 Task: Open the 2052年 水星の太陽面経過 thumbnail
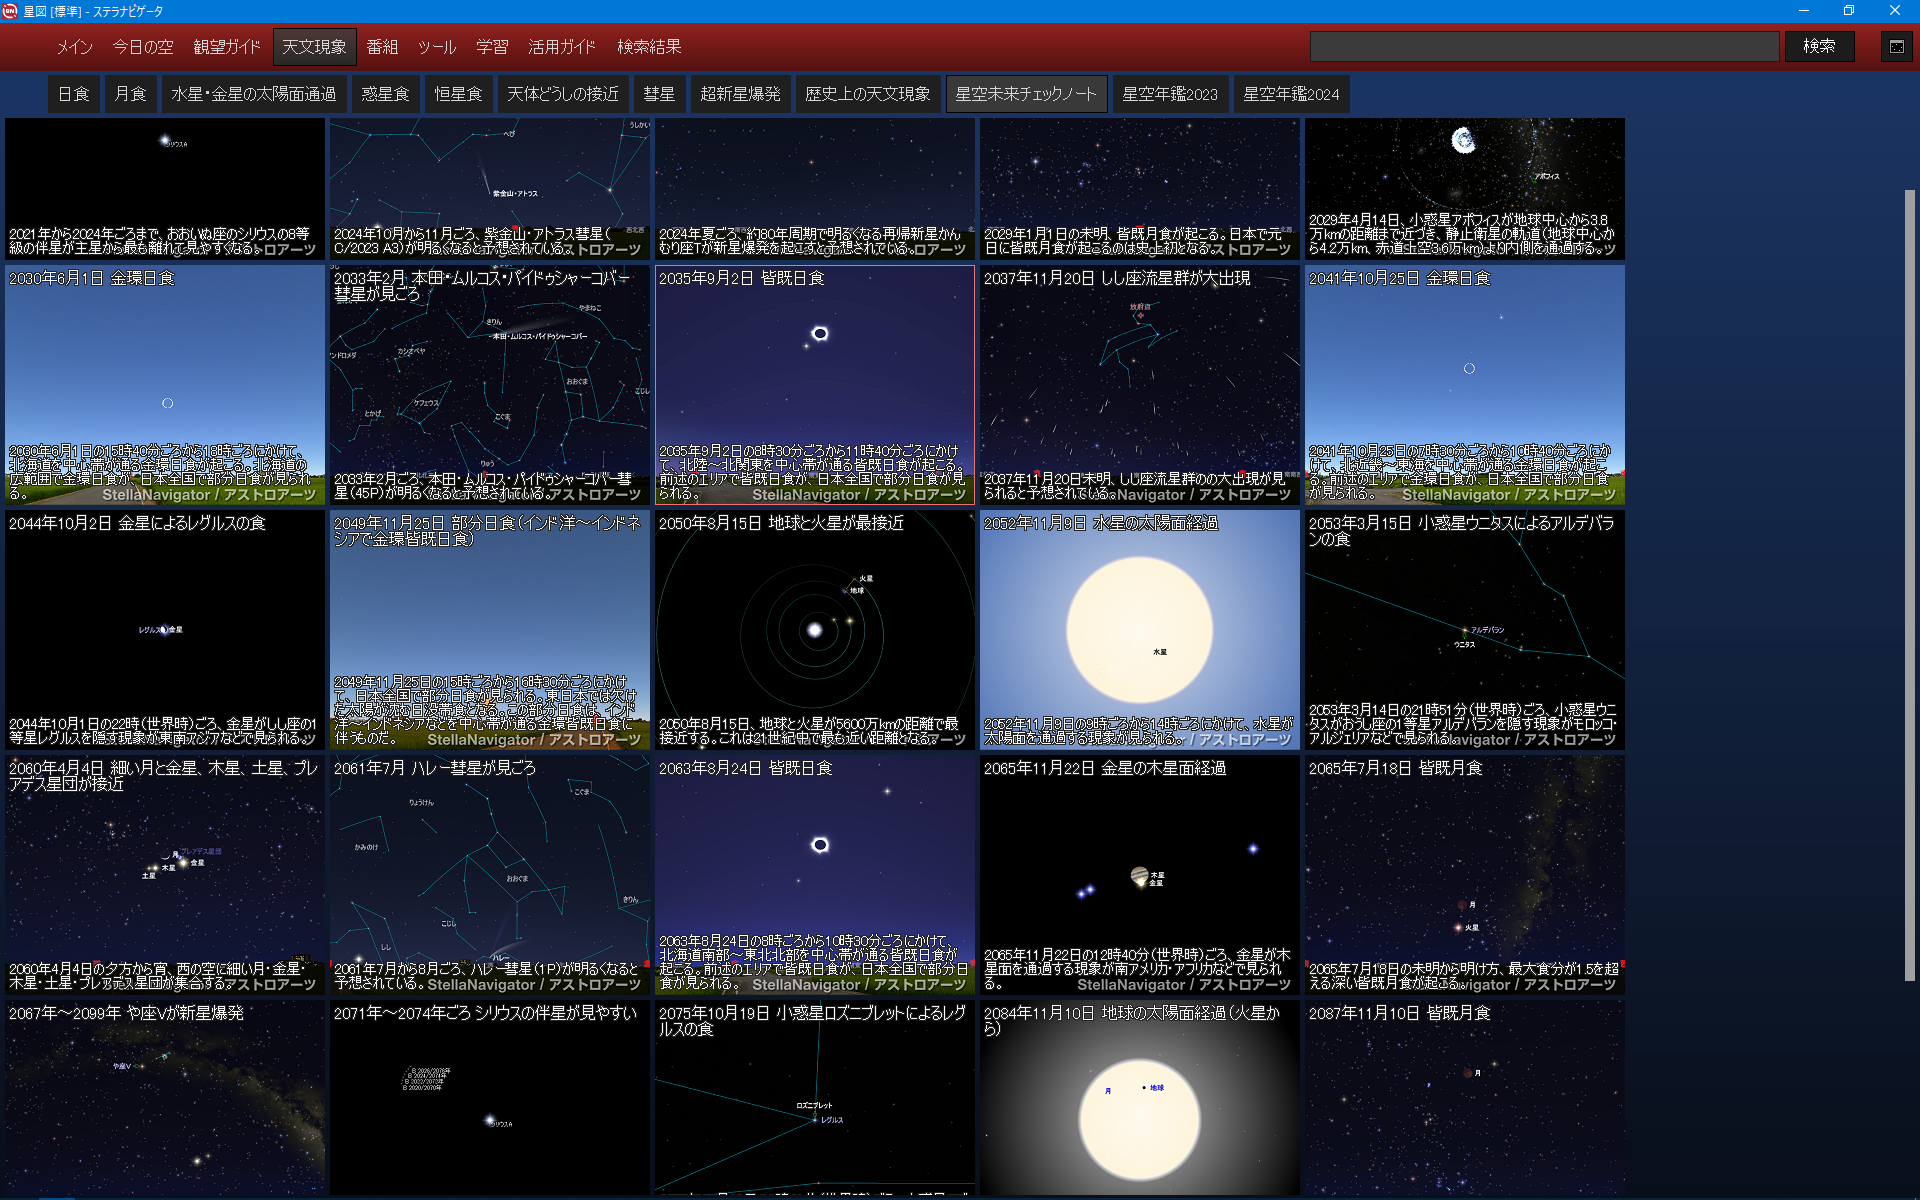[1139, 630]
